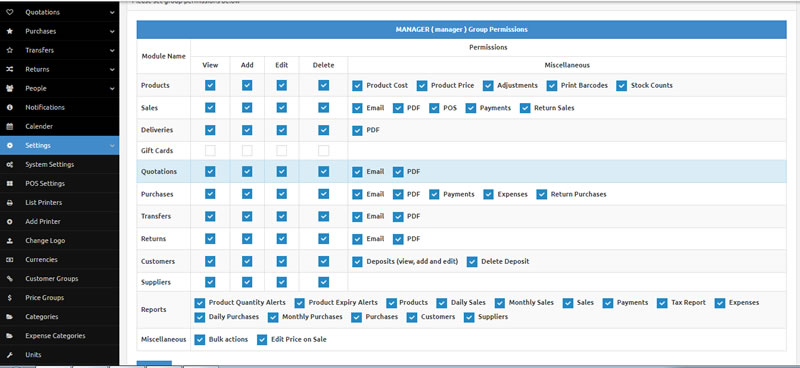Uncheck Product Cost permission checkbox
Screen dimensions: 800x368
(357, 86)
